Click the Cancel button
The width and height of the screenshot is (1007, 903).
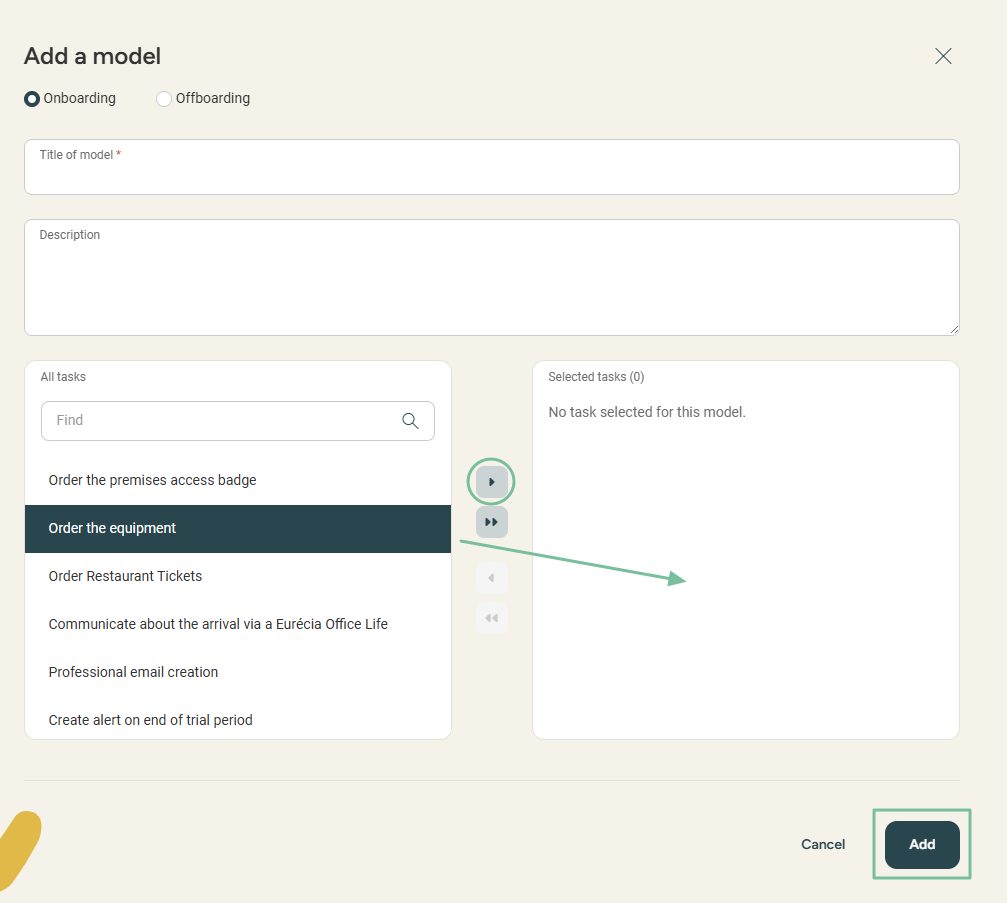coord(823,845)
